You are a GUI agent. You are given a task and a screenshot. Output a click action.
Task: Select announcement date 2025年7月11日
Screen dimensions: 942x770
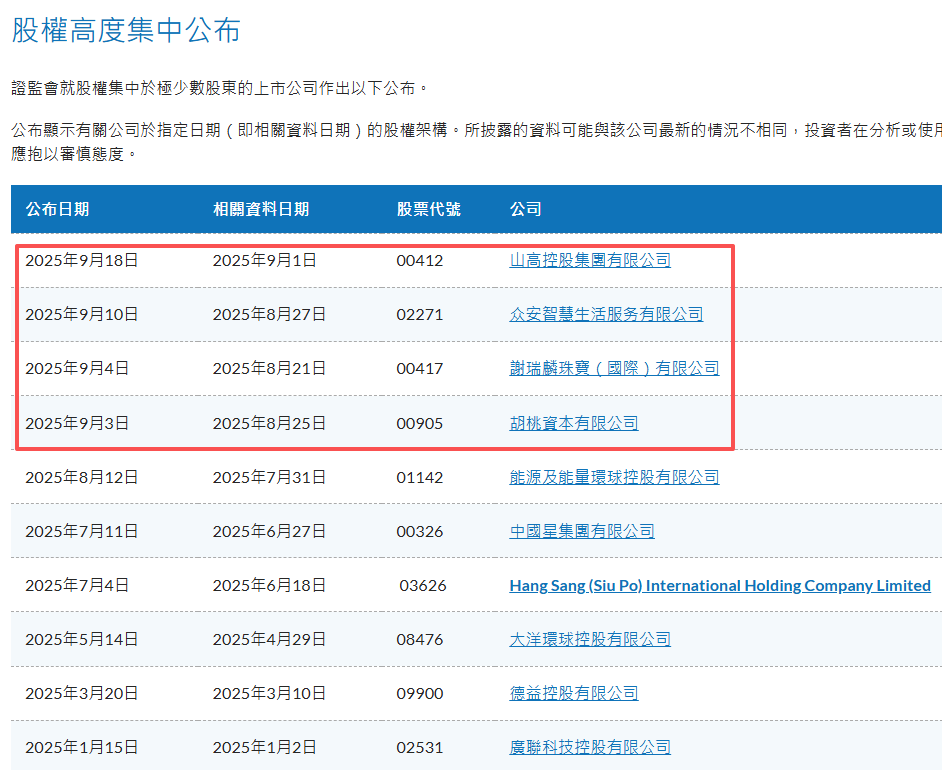click(82, 532)
